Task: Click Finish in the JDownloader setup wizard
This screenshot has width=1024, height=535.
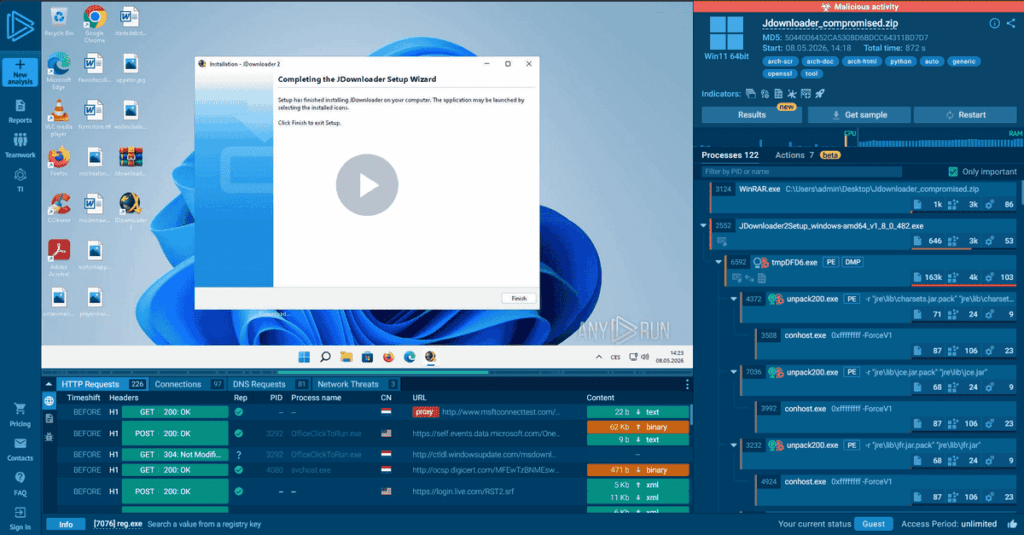Action: click(x=519, y=299)
